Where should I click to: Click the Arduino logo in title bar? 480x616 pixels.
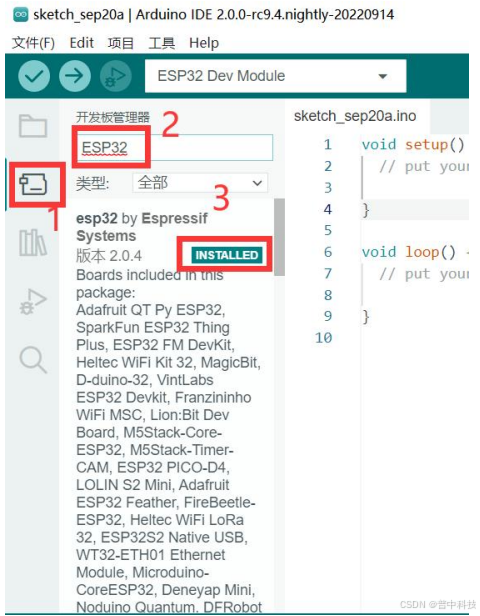pos(20,15)
